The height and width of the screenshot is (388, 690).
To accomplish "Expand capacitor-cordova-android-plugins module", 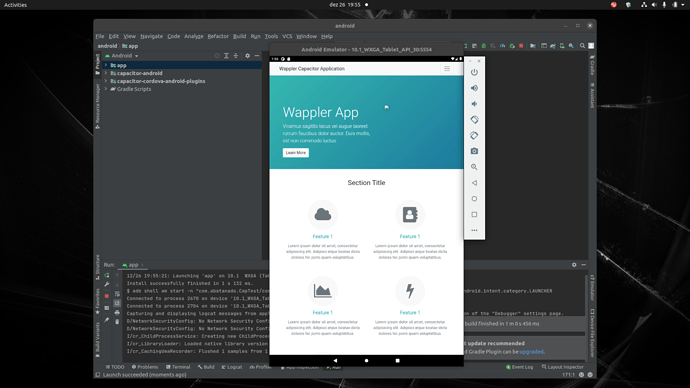I will pos(106,81).
